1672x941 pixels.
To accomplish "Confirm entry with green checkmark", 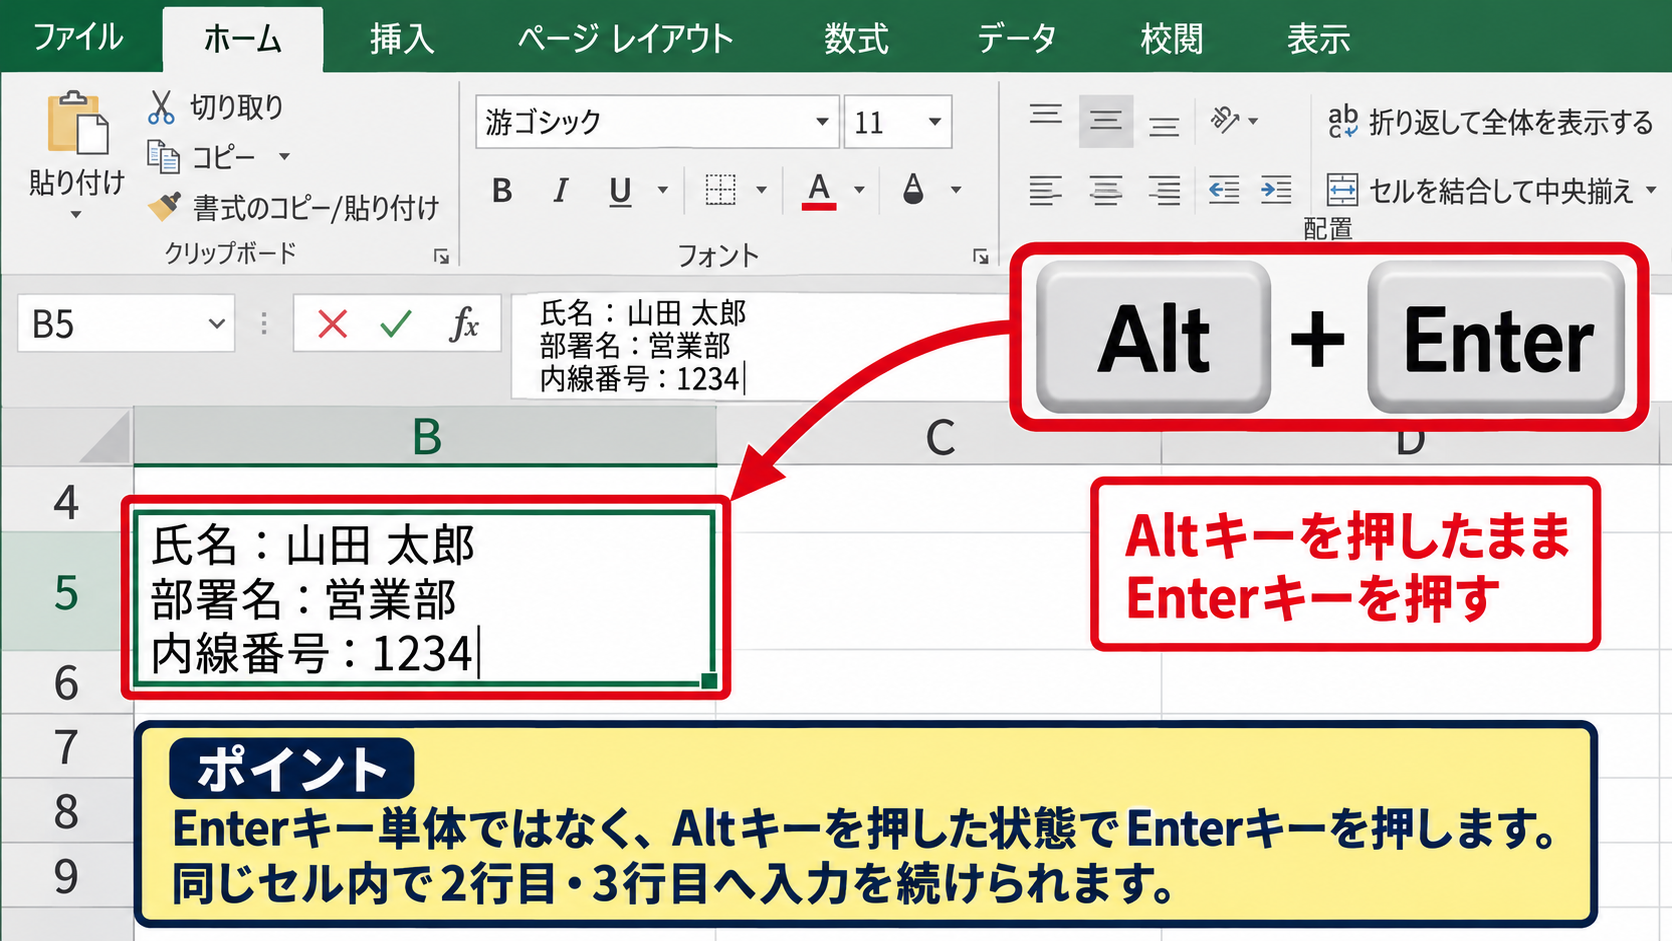I will click(396, 324).
